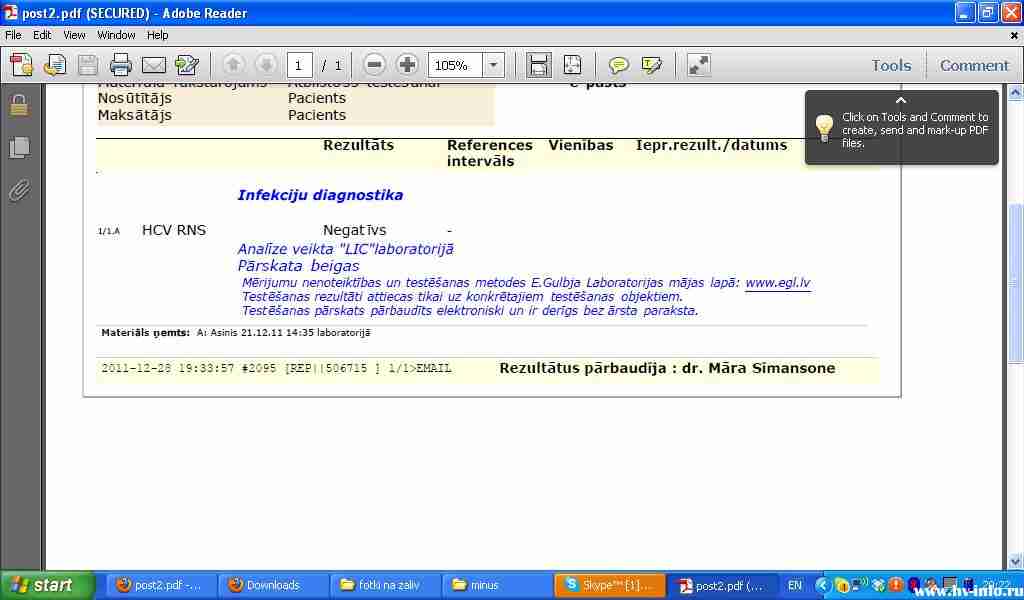This screenshot has height=600, width=1024.
Task: Click the Windows Start button
Action: (x=46, y=585)
